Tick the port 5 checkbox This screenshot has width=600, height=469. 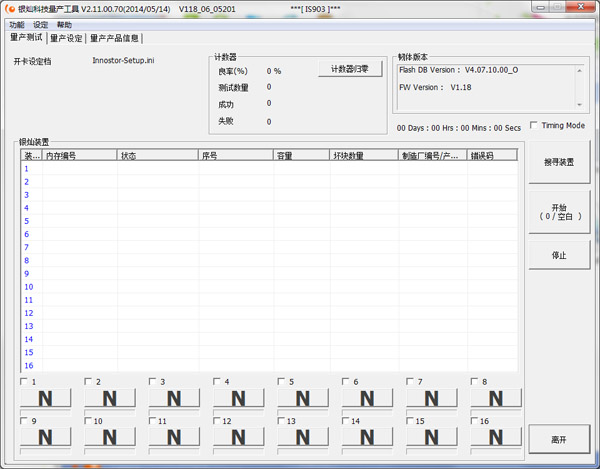pos(281,381)
